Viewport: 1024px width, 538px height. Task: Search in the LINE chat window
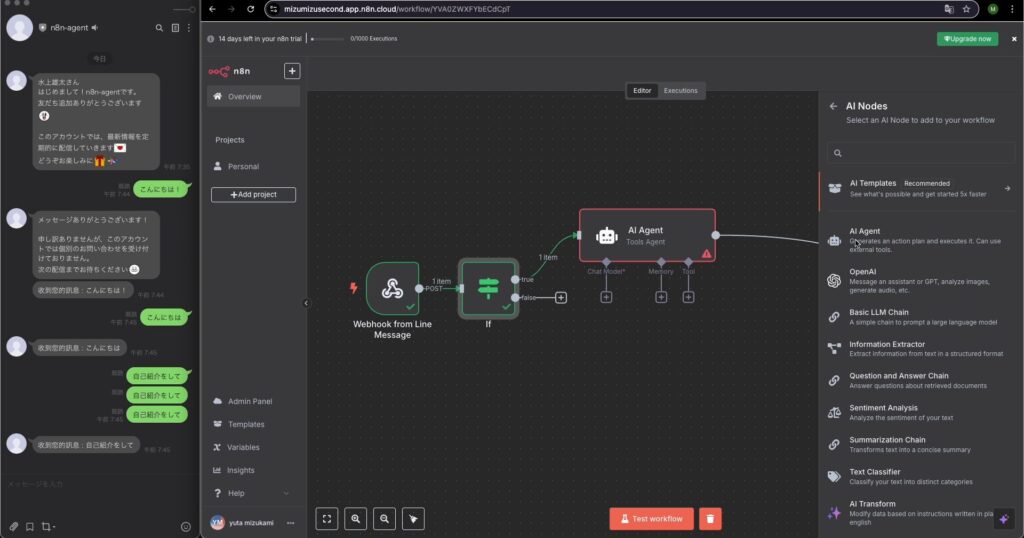point(159,28)
